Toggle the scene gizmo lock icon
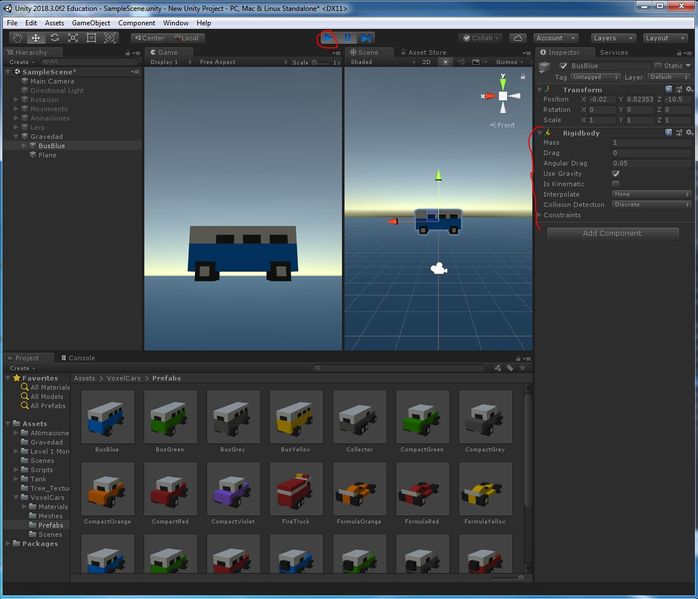 coord(523,77)
